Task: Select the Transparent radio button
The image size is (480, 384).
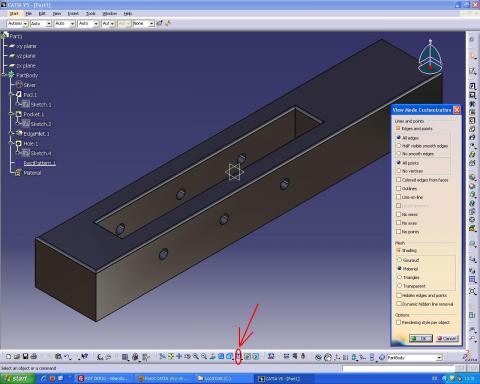Action: tap(399, 286)
